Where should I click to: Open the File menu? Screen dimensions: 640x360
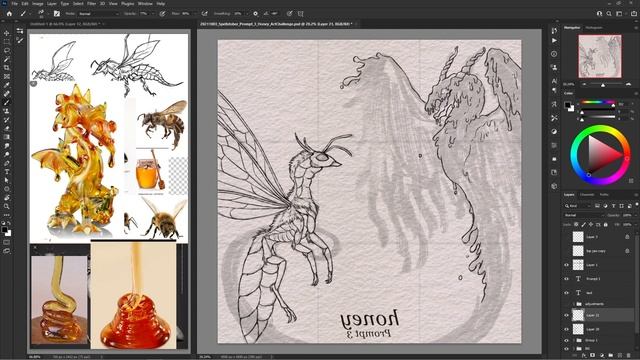pyautogui.click(x=14, y=3)
